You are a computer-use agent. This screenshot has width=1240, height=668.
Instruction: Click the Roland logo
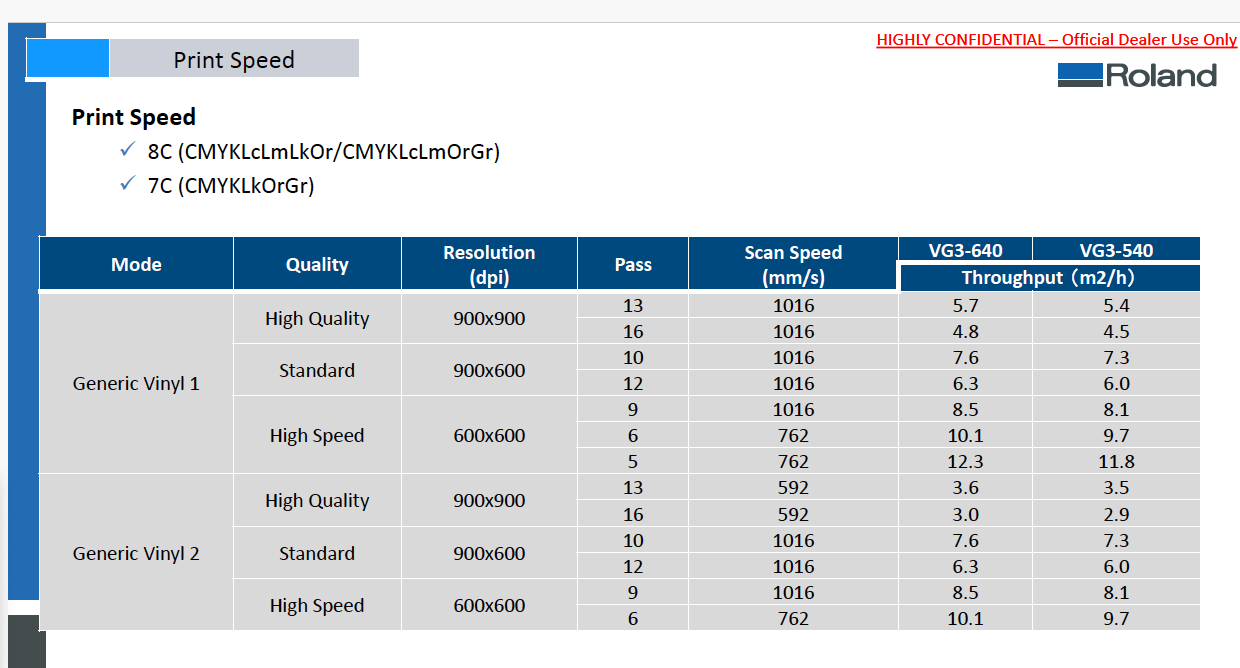tap(1137, 75)
